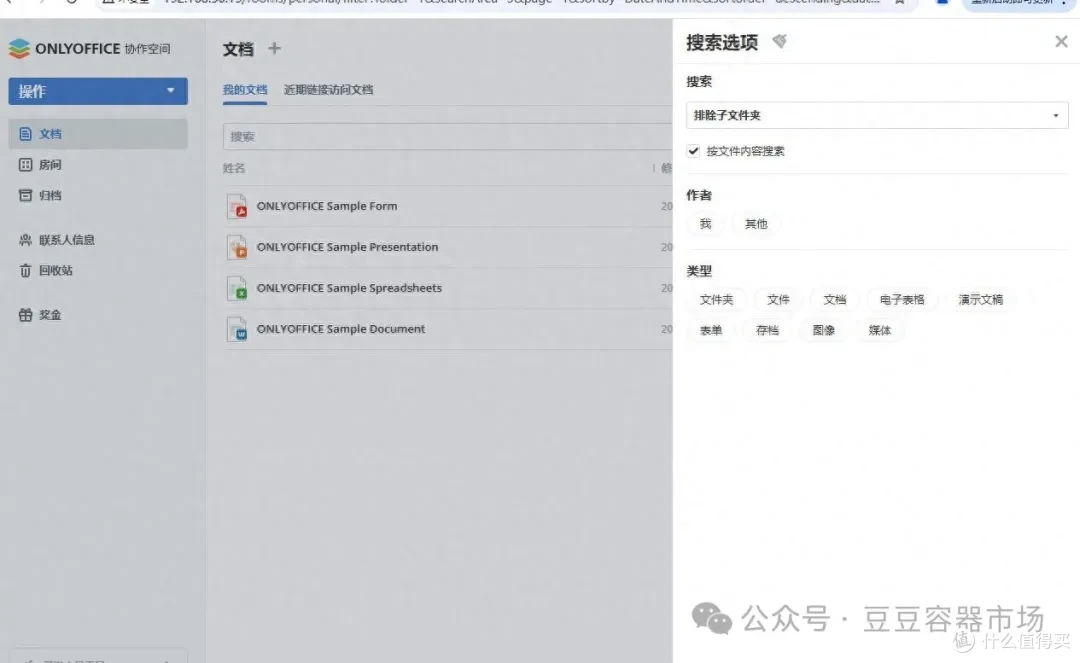Select the 文档 documents sidebar icon
The image size is (1080, 663).
[25, 134]
